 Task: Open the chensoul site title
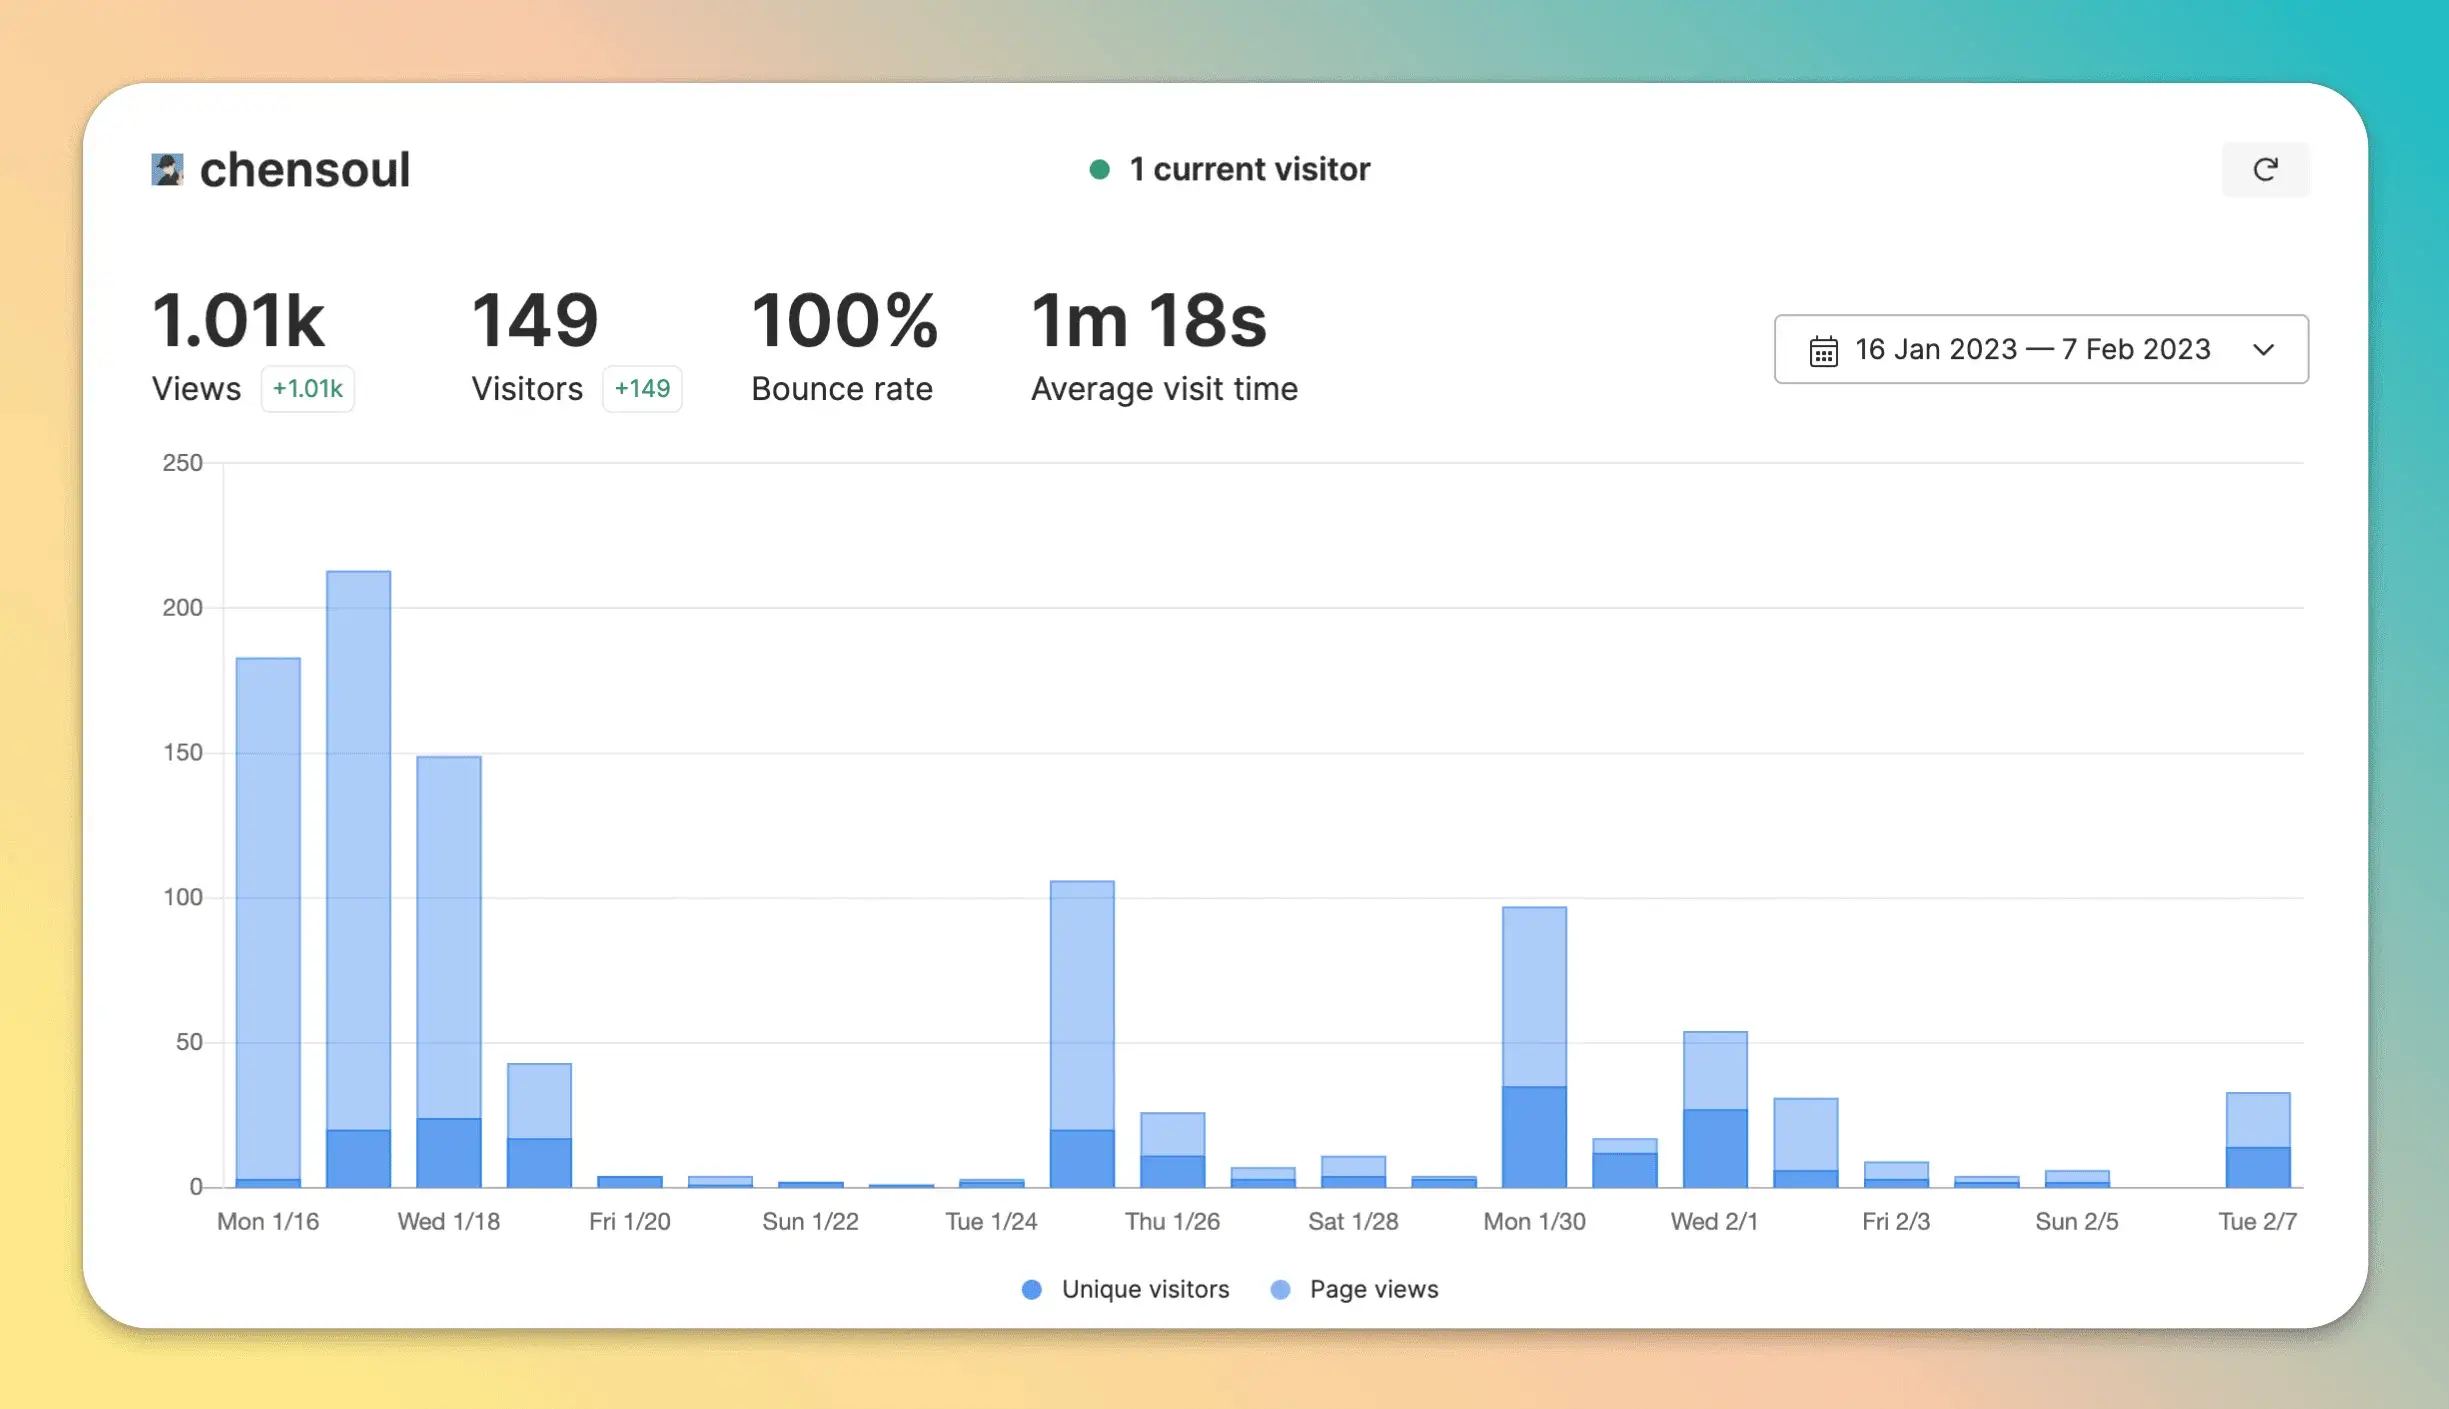tap(305, 169)
